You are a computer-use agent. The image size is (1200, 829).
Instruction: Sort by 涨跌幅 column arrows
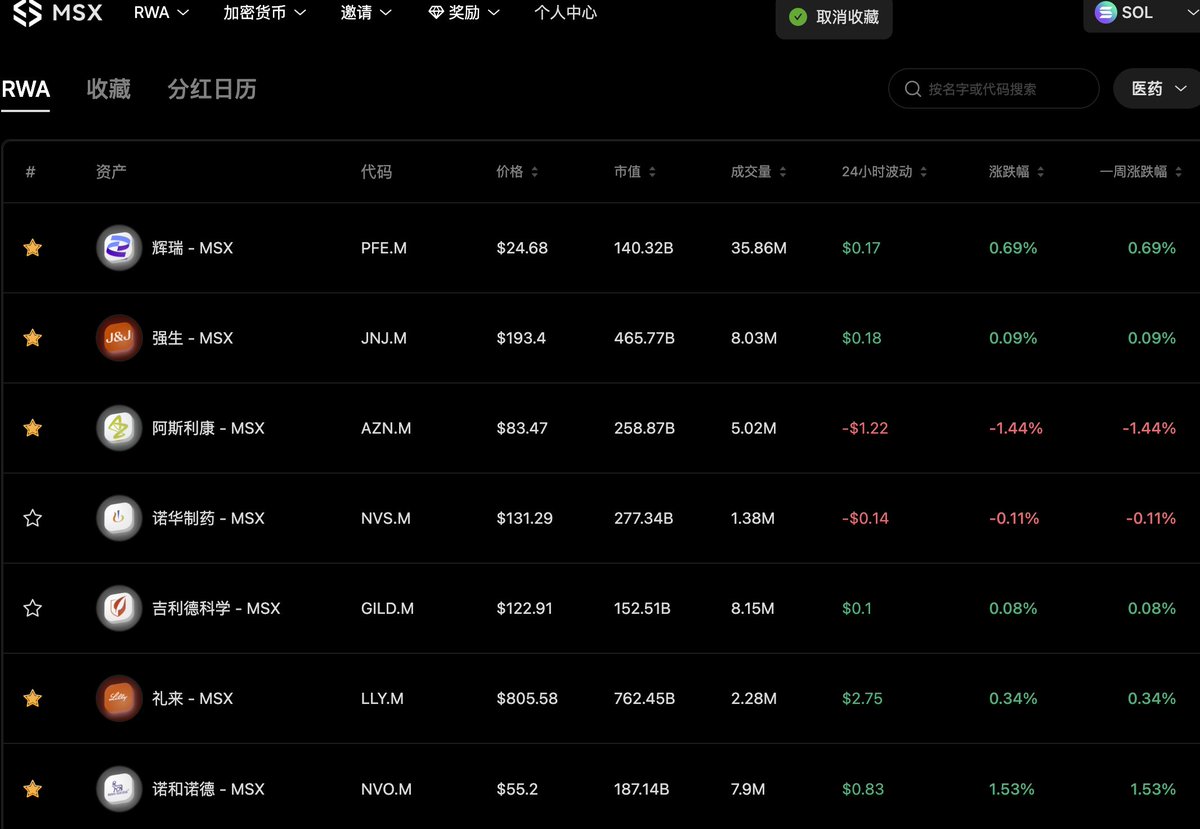pyautogui.click(x=1040, y=172)
